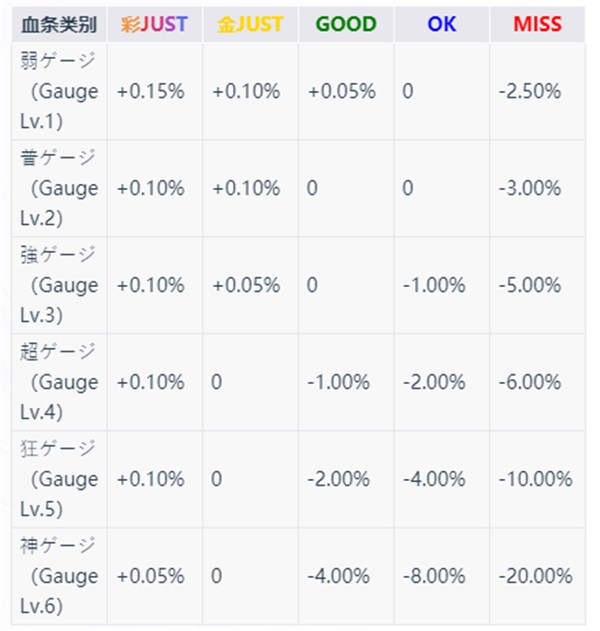The height and width of the screenshot is (631, 600).
Task: Click the 強ゲージ (Gauge Lv.3) row label
Action: point(59,285)
